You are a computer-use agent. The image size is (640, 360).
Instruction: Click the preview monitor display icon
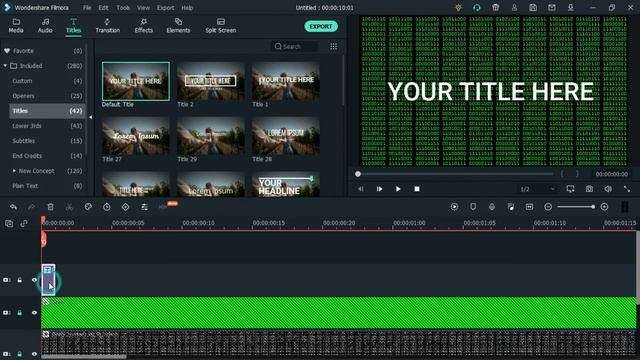[x=570, y=189]
